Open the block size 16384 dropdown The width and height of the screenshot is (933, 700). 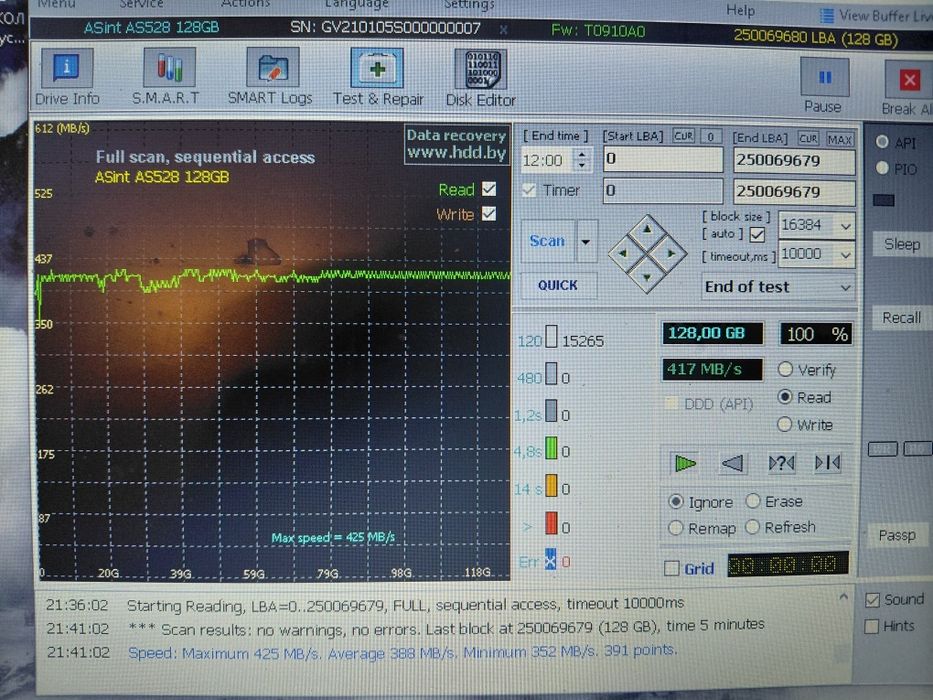tap(845, 226)
